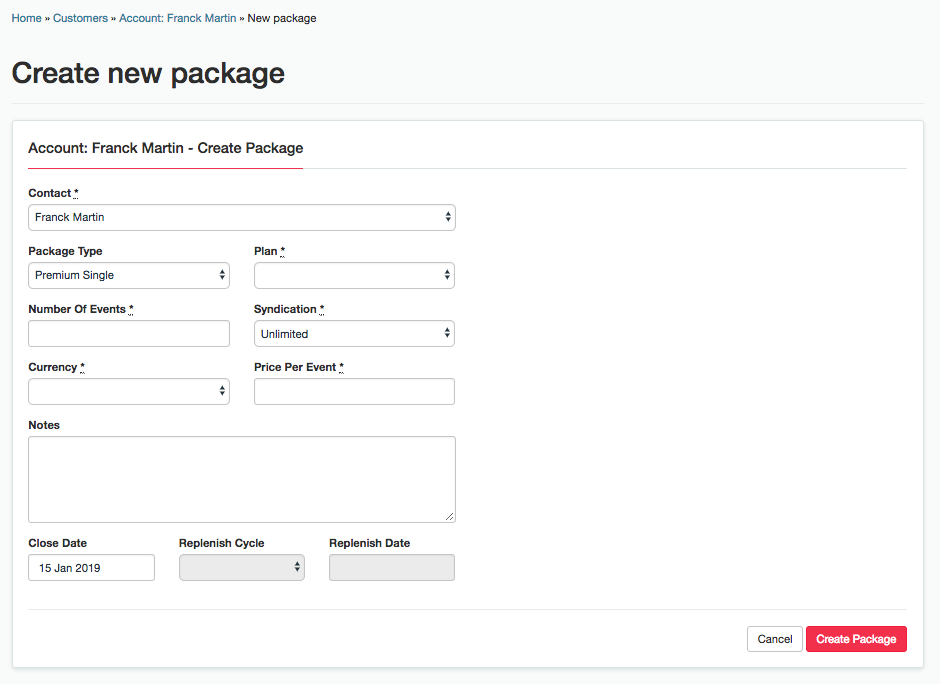
Task: Cancel the package creation
Action: click(775, 639)
